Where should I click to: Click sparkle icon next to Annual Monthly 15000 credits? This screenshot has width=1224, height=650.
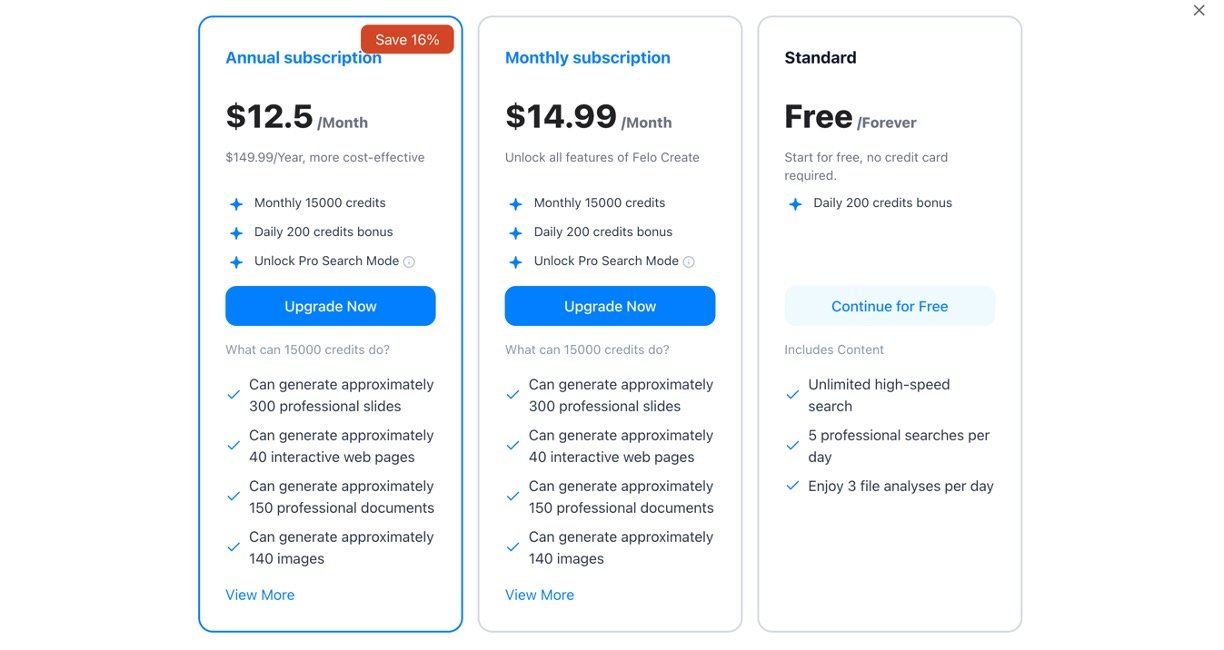click(236, 204)
